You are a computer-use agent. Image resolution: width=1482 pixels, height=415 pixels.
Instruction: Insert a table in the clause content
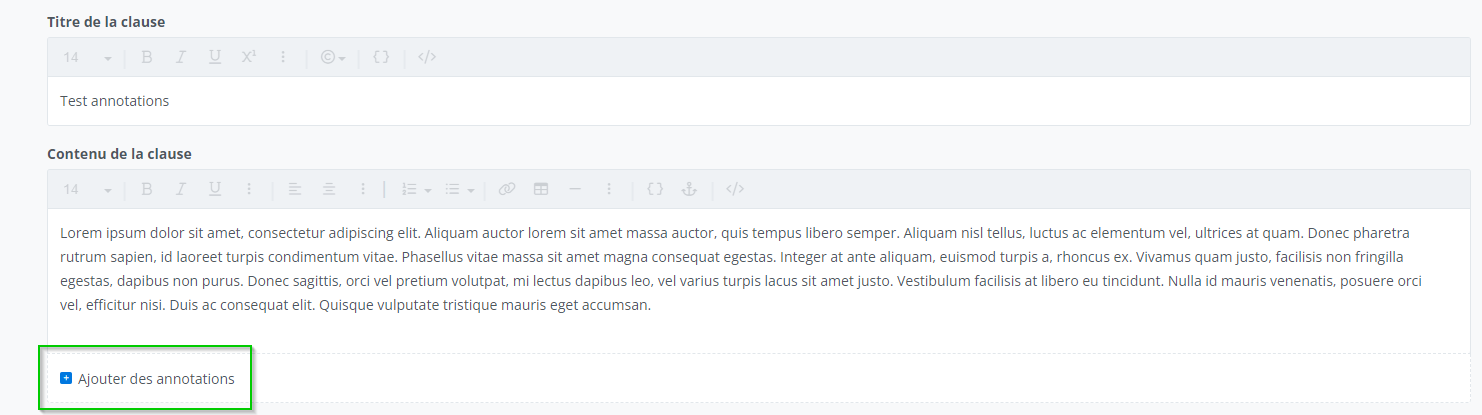point(541,189)
